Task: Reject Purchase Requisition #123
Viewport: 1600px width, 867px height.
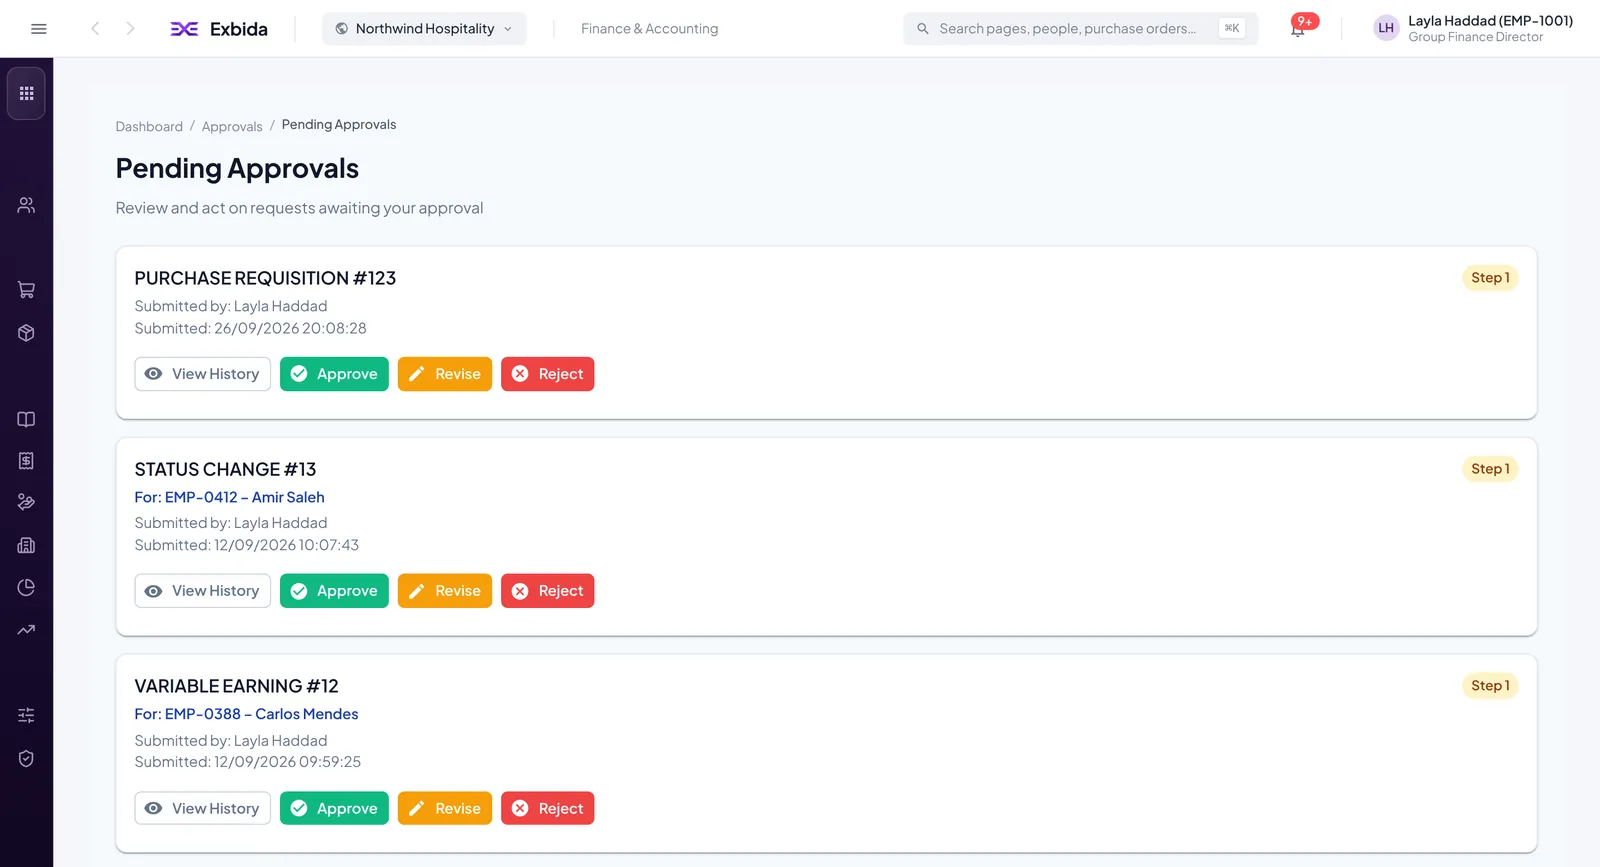Action: click(548, 374)
